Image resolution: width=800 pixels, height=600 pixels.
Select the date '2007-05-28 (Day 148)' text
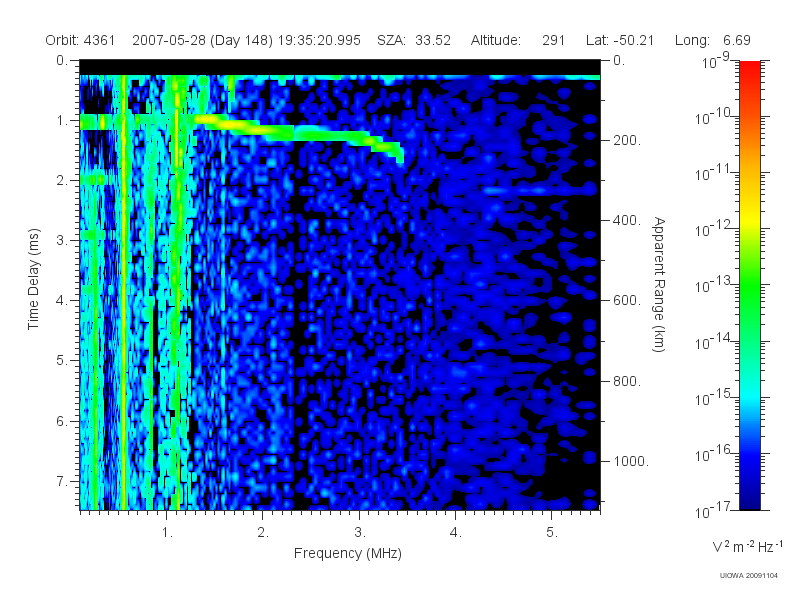pos(203,40)
